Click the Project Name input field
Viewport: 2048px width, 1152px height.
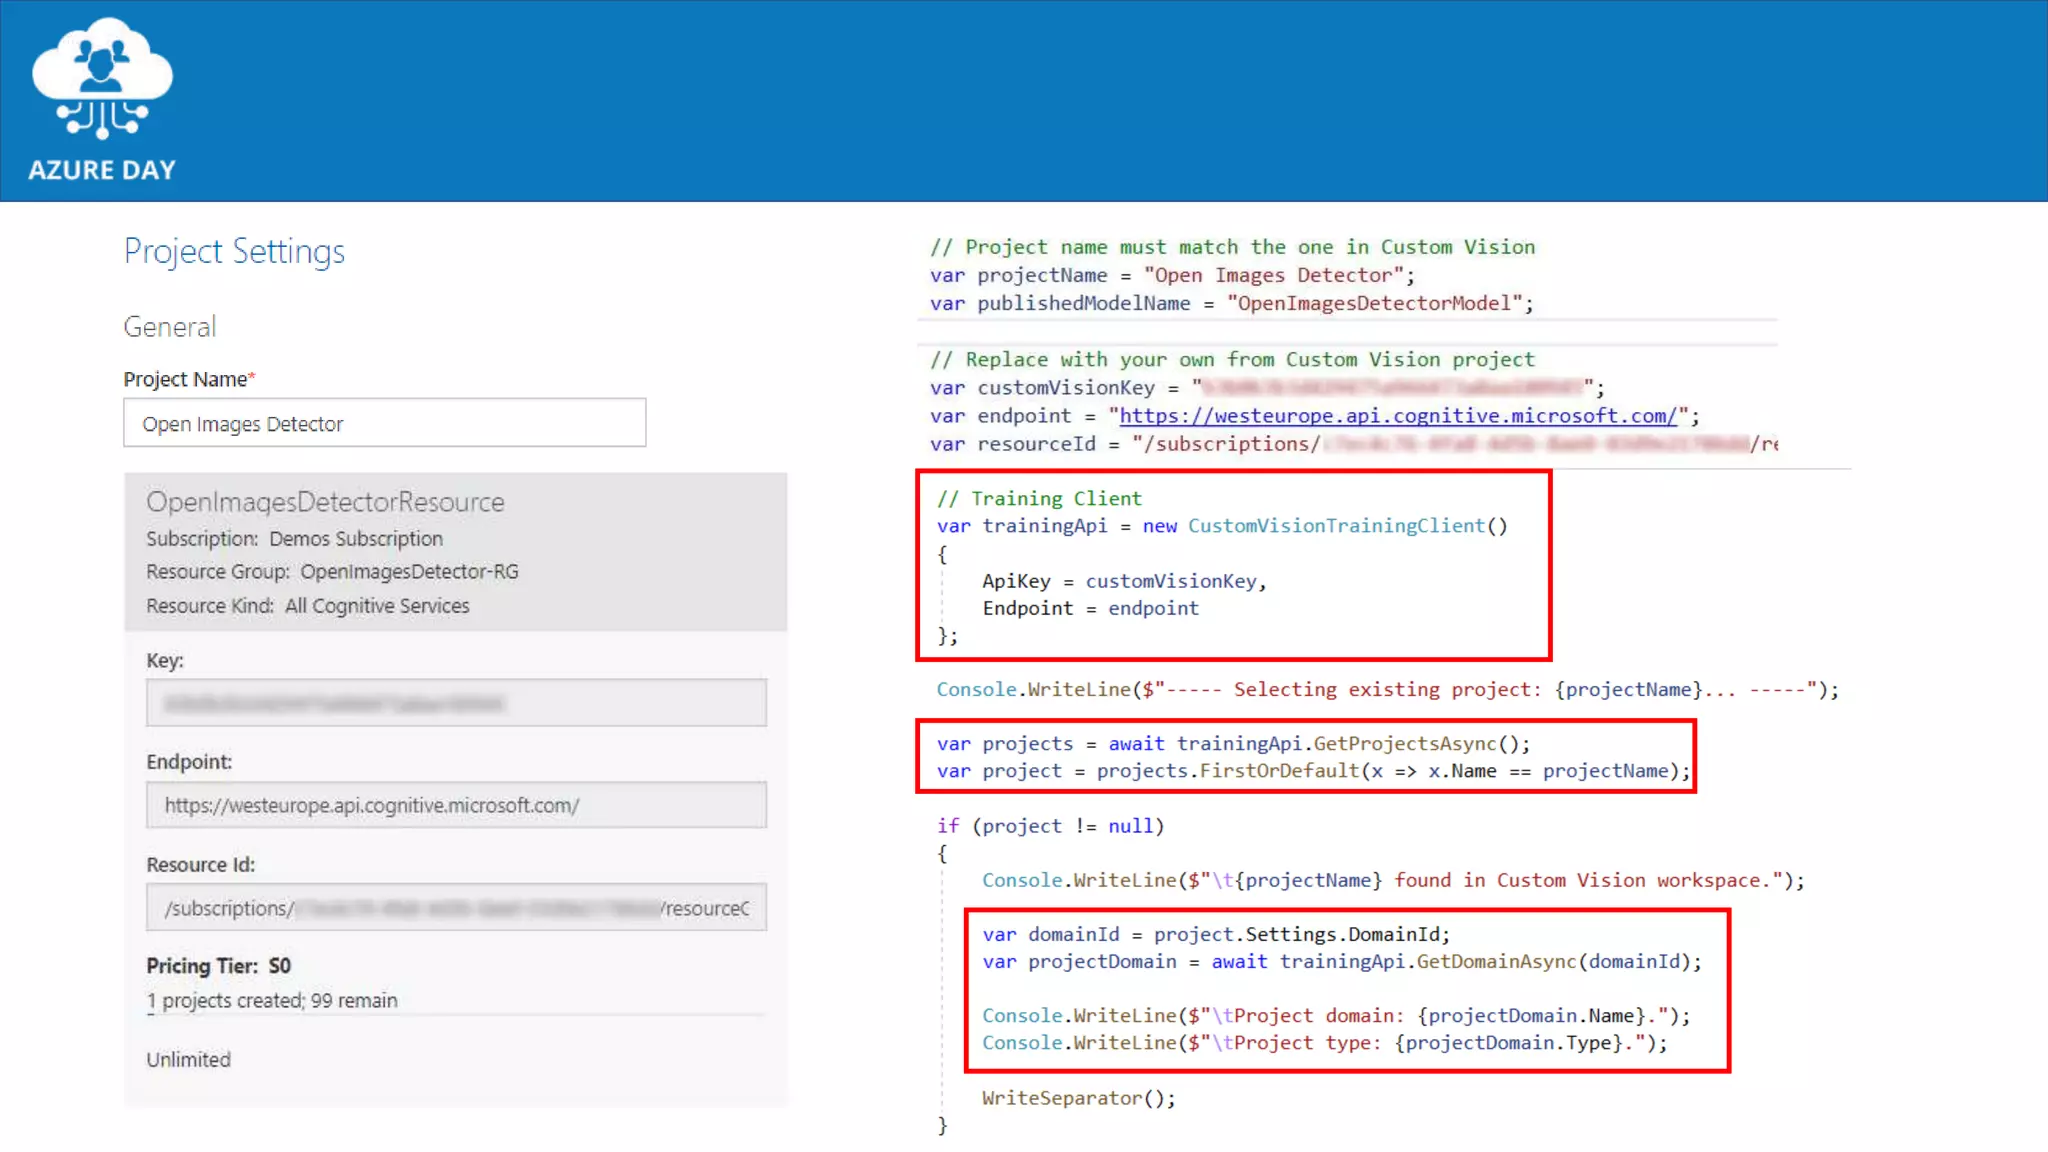point(384,423)
